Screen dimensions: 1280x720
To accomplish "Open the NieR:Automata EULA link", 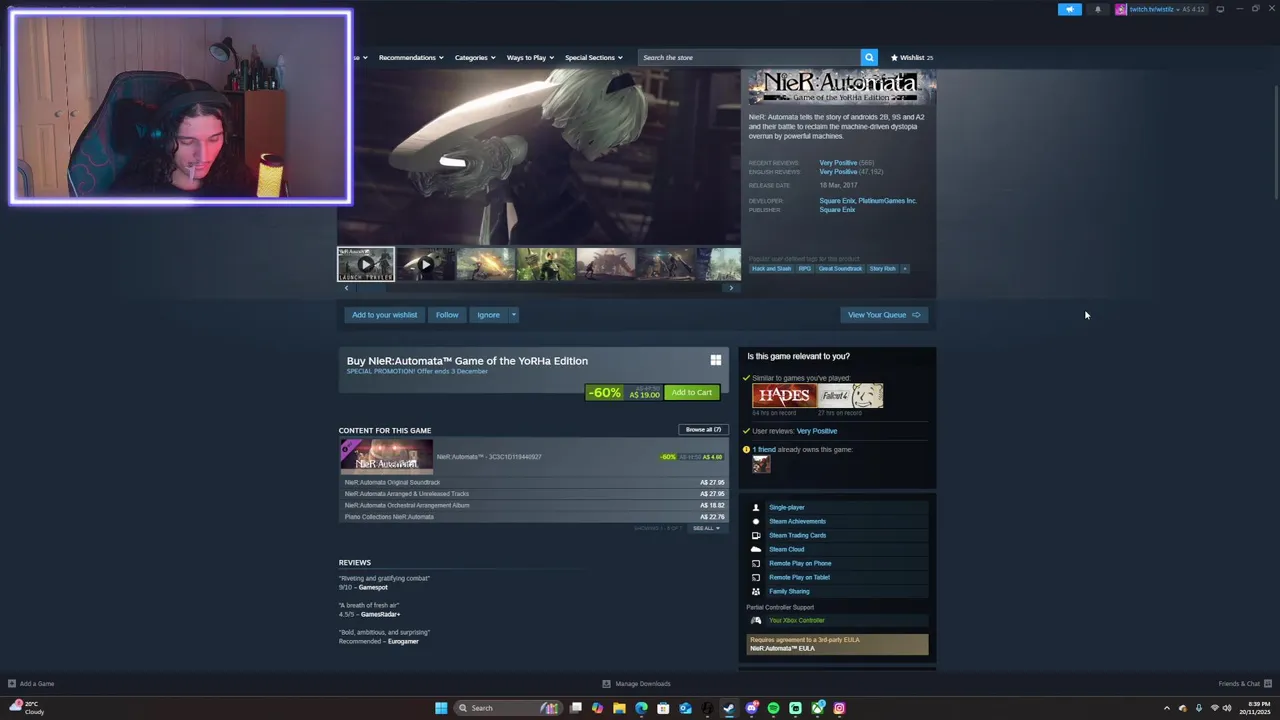I will coord(782,648).
